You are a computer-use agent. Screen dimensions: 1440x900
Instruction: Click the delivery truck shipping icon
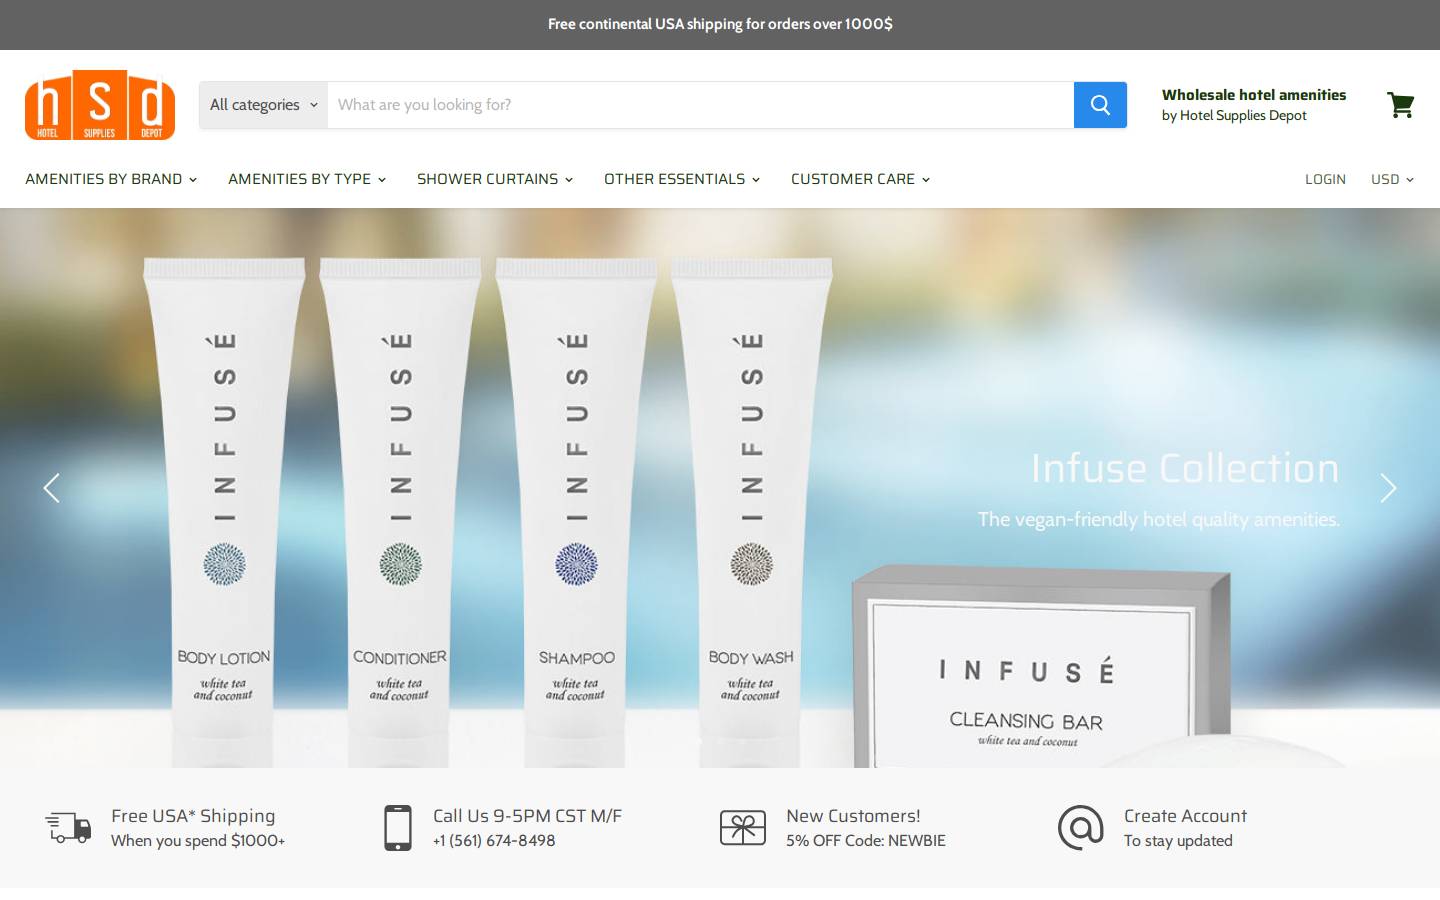68,828
